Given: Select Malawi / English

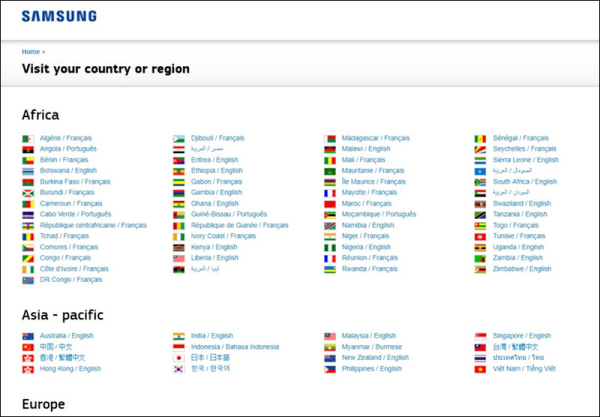Looking at the screenshot, I should [366, 149].
